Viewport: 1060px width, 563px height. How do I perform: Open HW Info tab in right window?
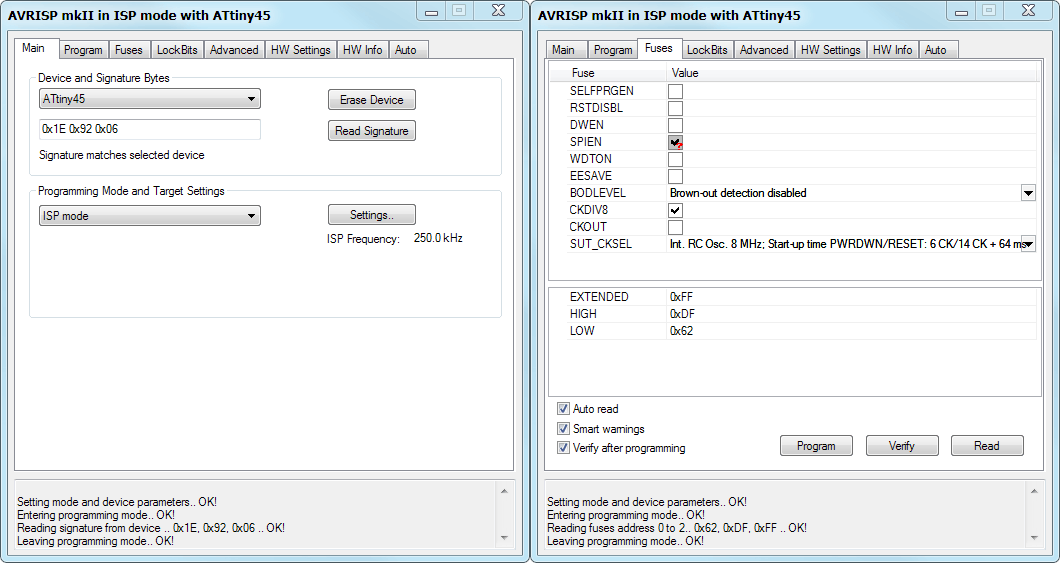(892, 50)
